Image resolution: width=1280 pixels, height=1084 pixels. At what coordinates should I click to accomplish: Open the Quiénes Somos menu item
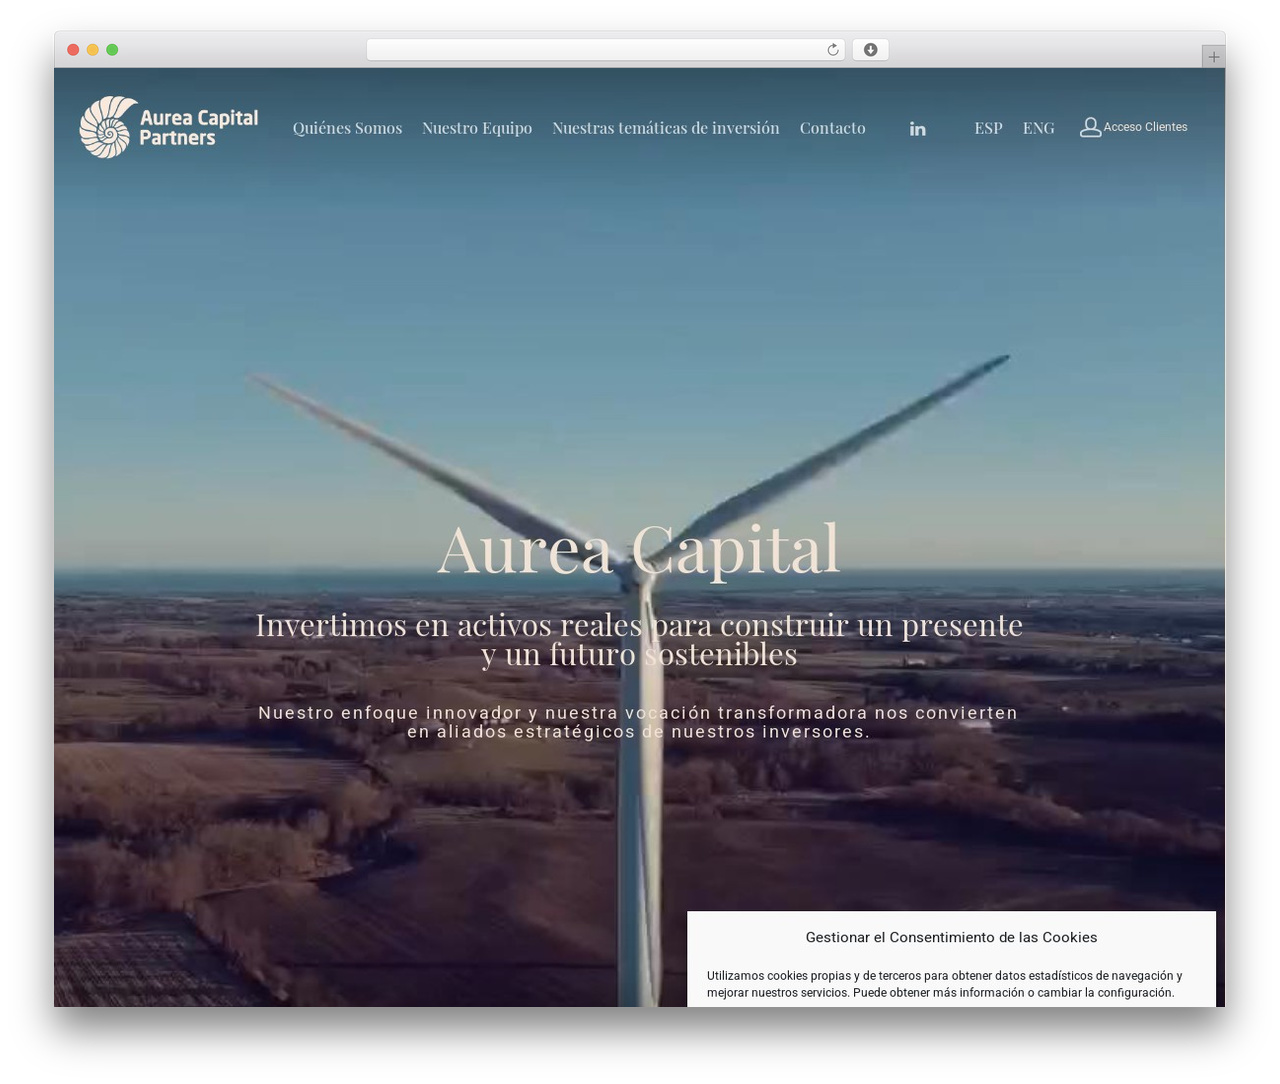coord(347,128)
